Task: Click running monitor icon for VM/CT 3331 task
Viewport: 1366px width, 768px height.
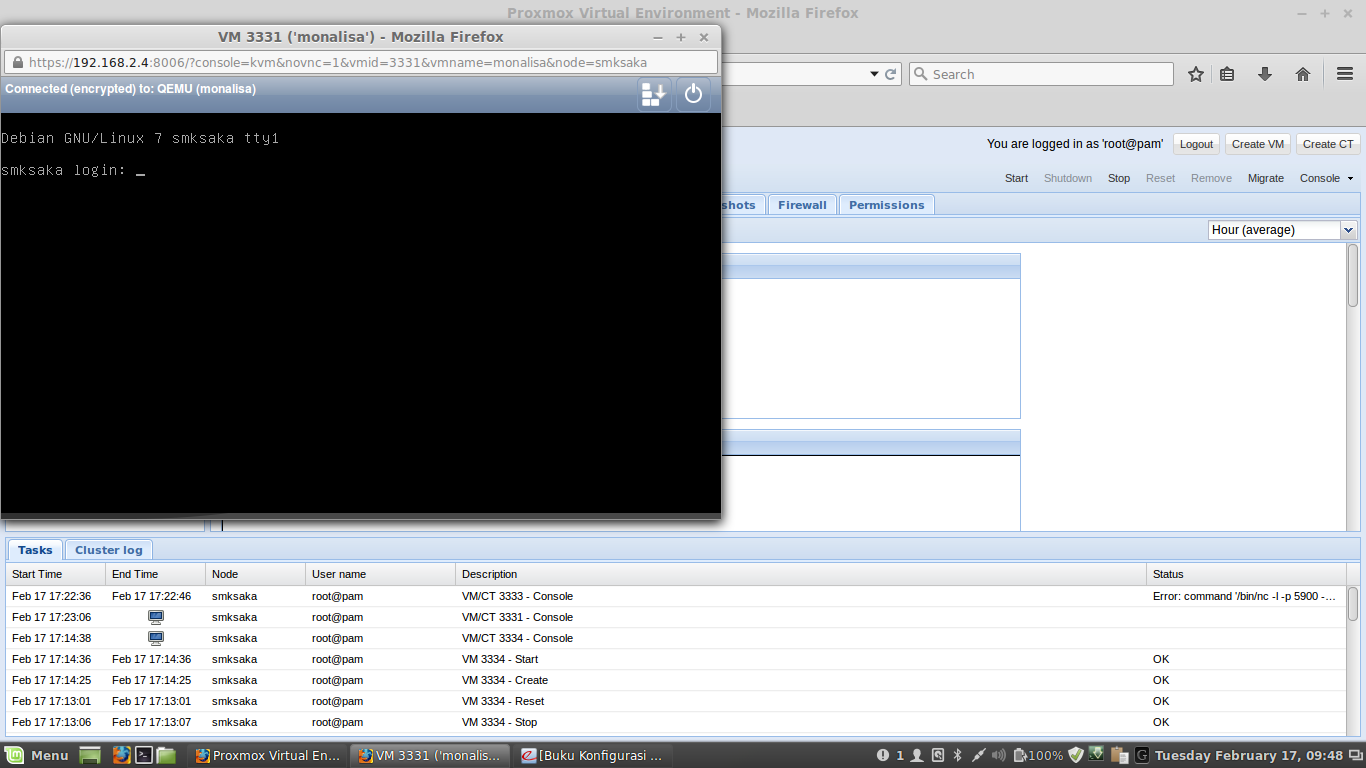Action: point(156,617)
